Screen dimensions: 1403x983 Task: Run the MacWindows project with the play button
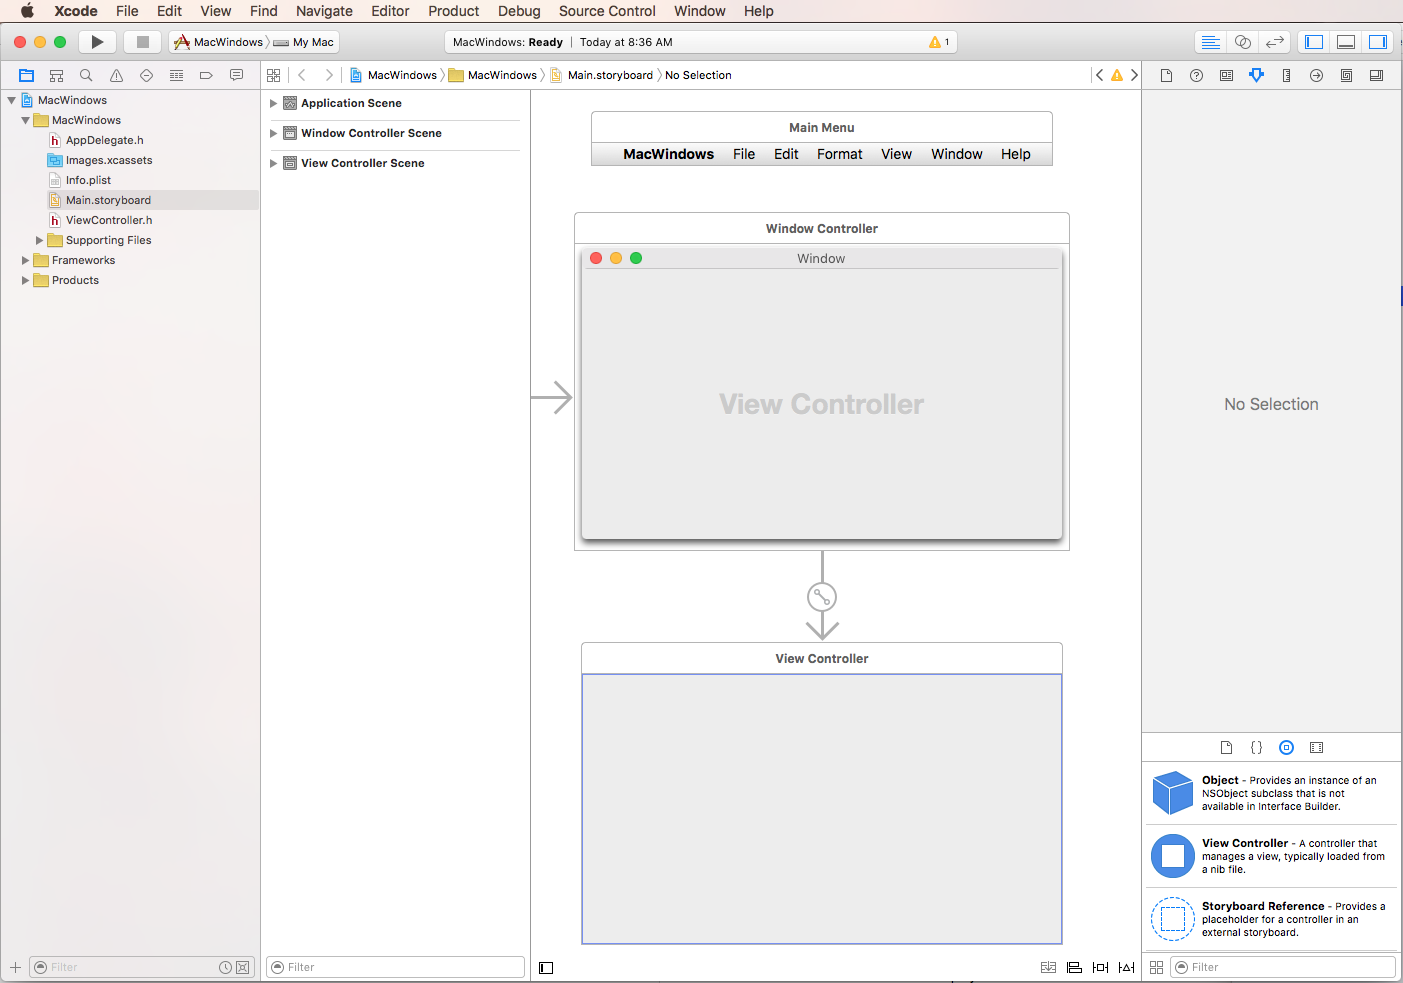point(96,41)
